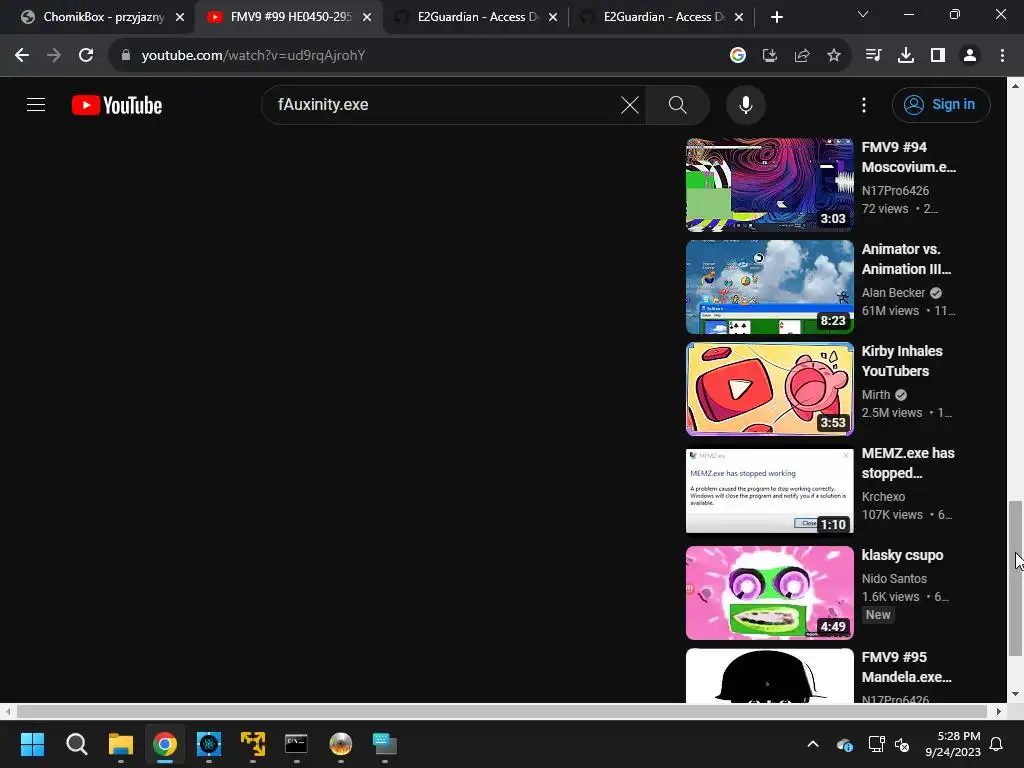Close the ChomikBox tab
The image size is (1024, 768).
point(180,17)
